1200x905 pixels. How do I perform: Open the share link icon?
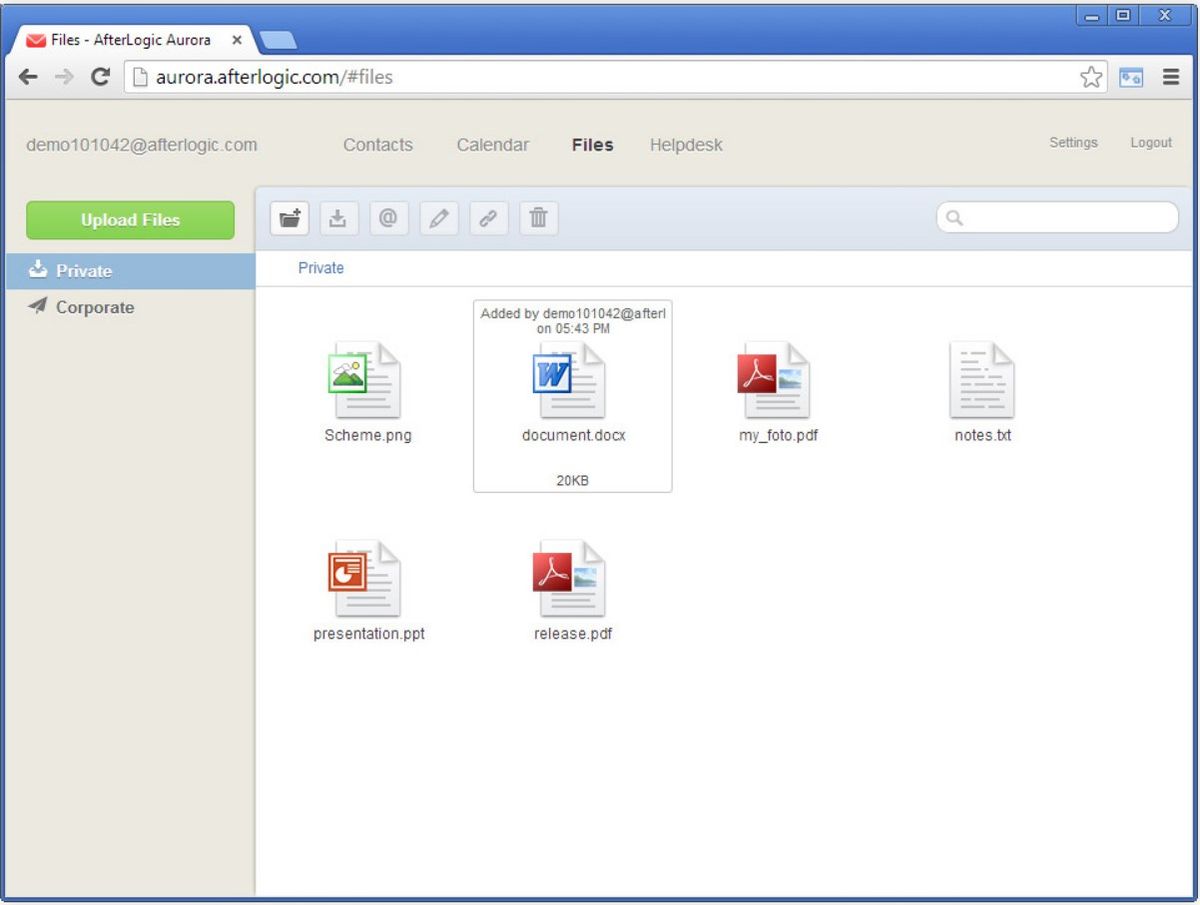point(488,218)
